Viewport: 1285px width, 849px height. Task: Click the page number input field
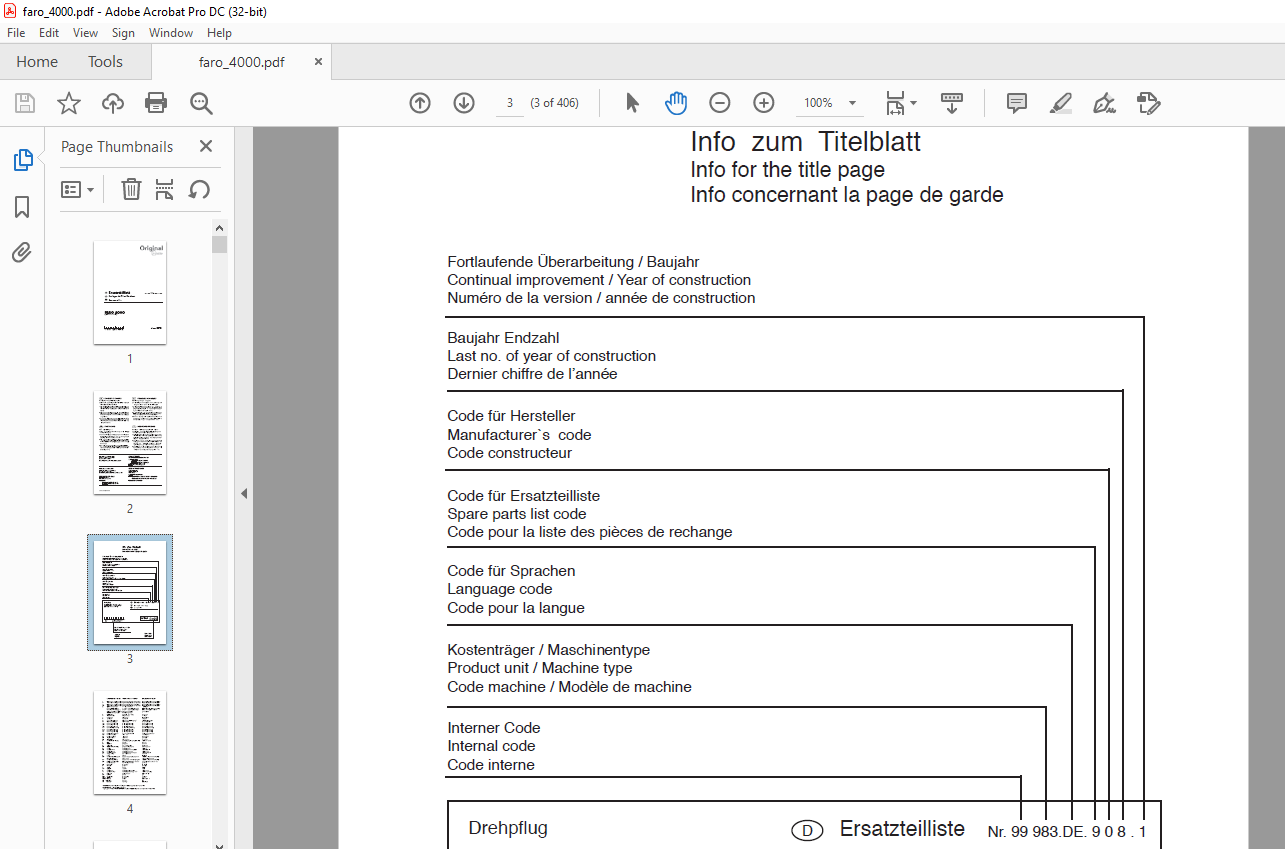(x=510, y=103)
